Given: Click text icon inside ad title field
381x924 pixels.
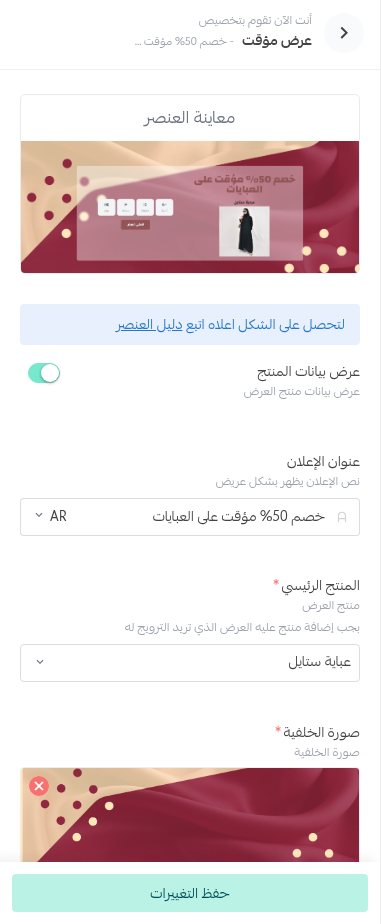Looking at the screenshot, I should click(342, 517).
